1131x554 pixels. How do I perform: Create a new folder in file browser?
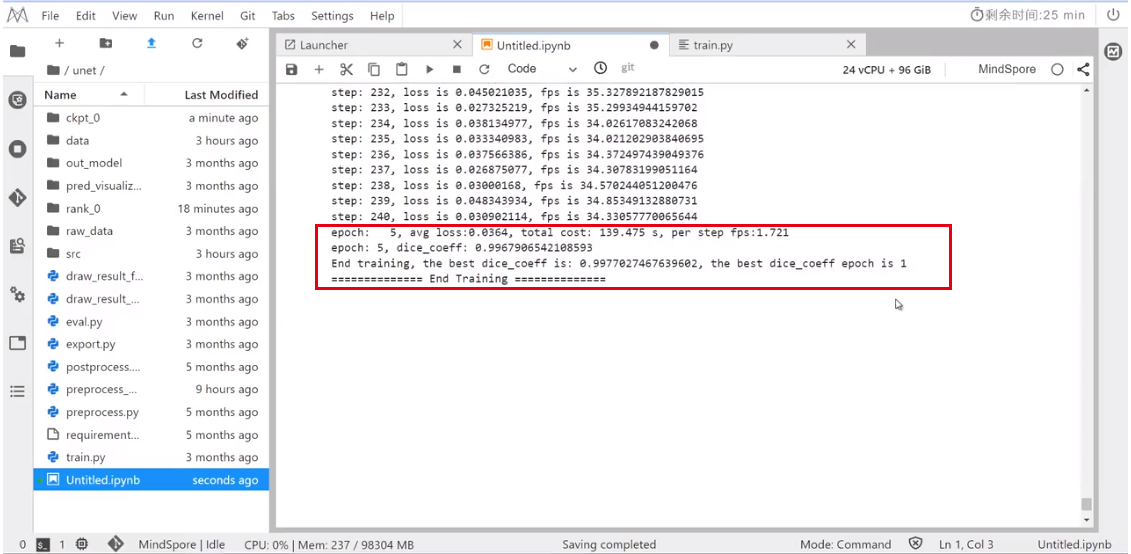(105, 43)
